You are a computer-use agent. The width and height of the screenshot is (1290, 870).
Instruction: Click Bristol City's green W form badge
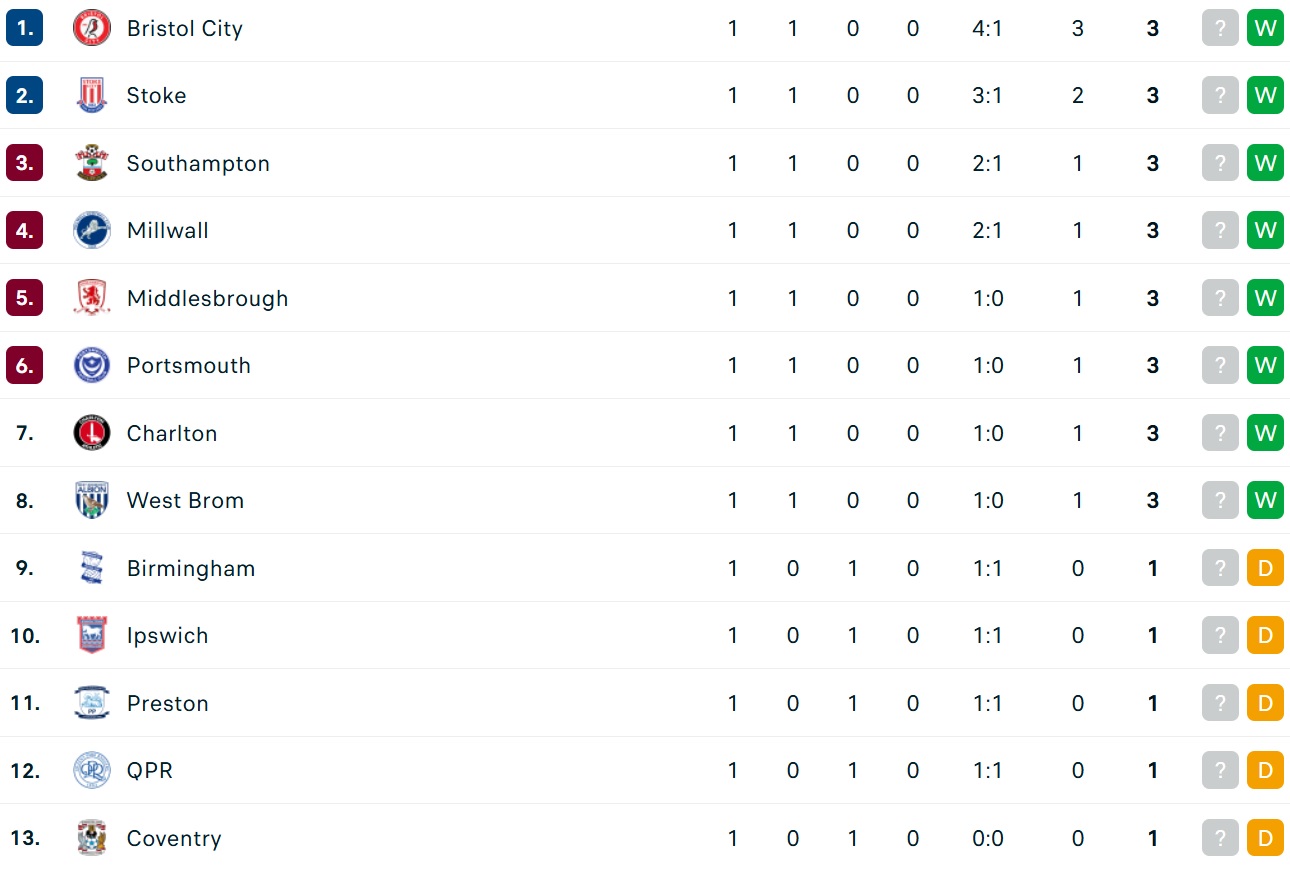[1265, 28]
